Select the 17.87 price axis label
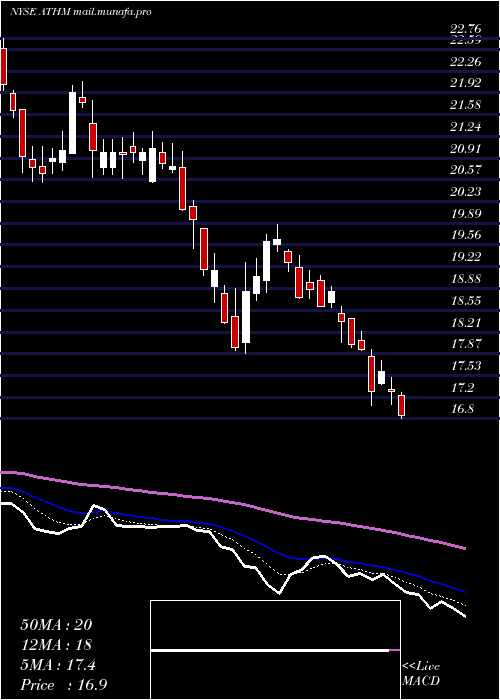The width and height of the screenshot is (500, 700). (x=466, y=344)
